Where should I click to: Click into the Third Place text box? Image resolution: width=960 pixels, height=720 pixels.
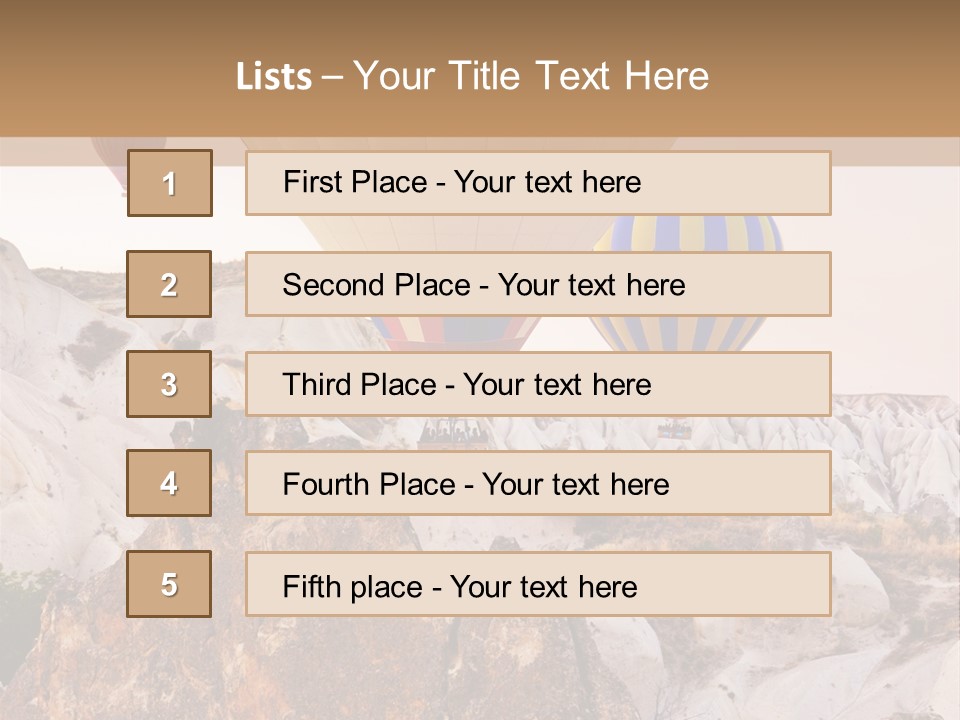538,384
